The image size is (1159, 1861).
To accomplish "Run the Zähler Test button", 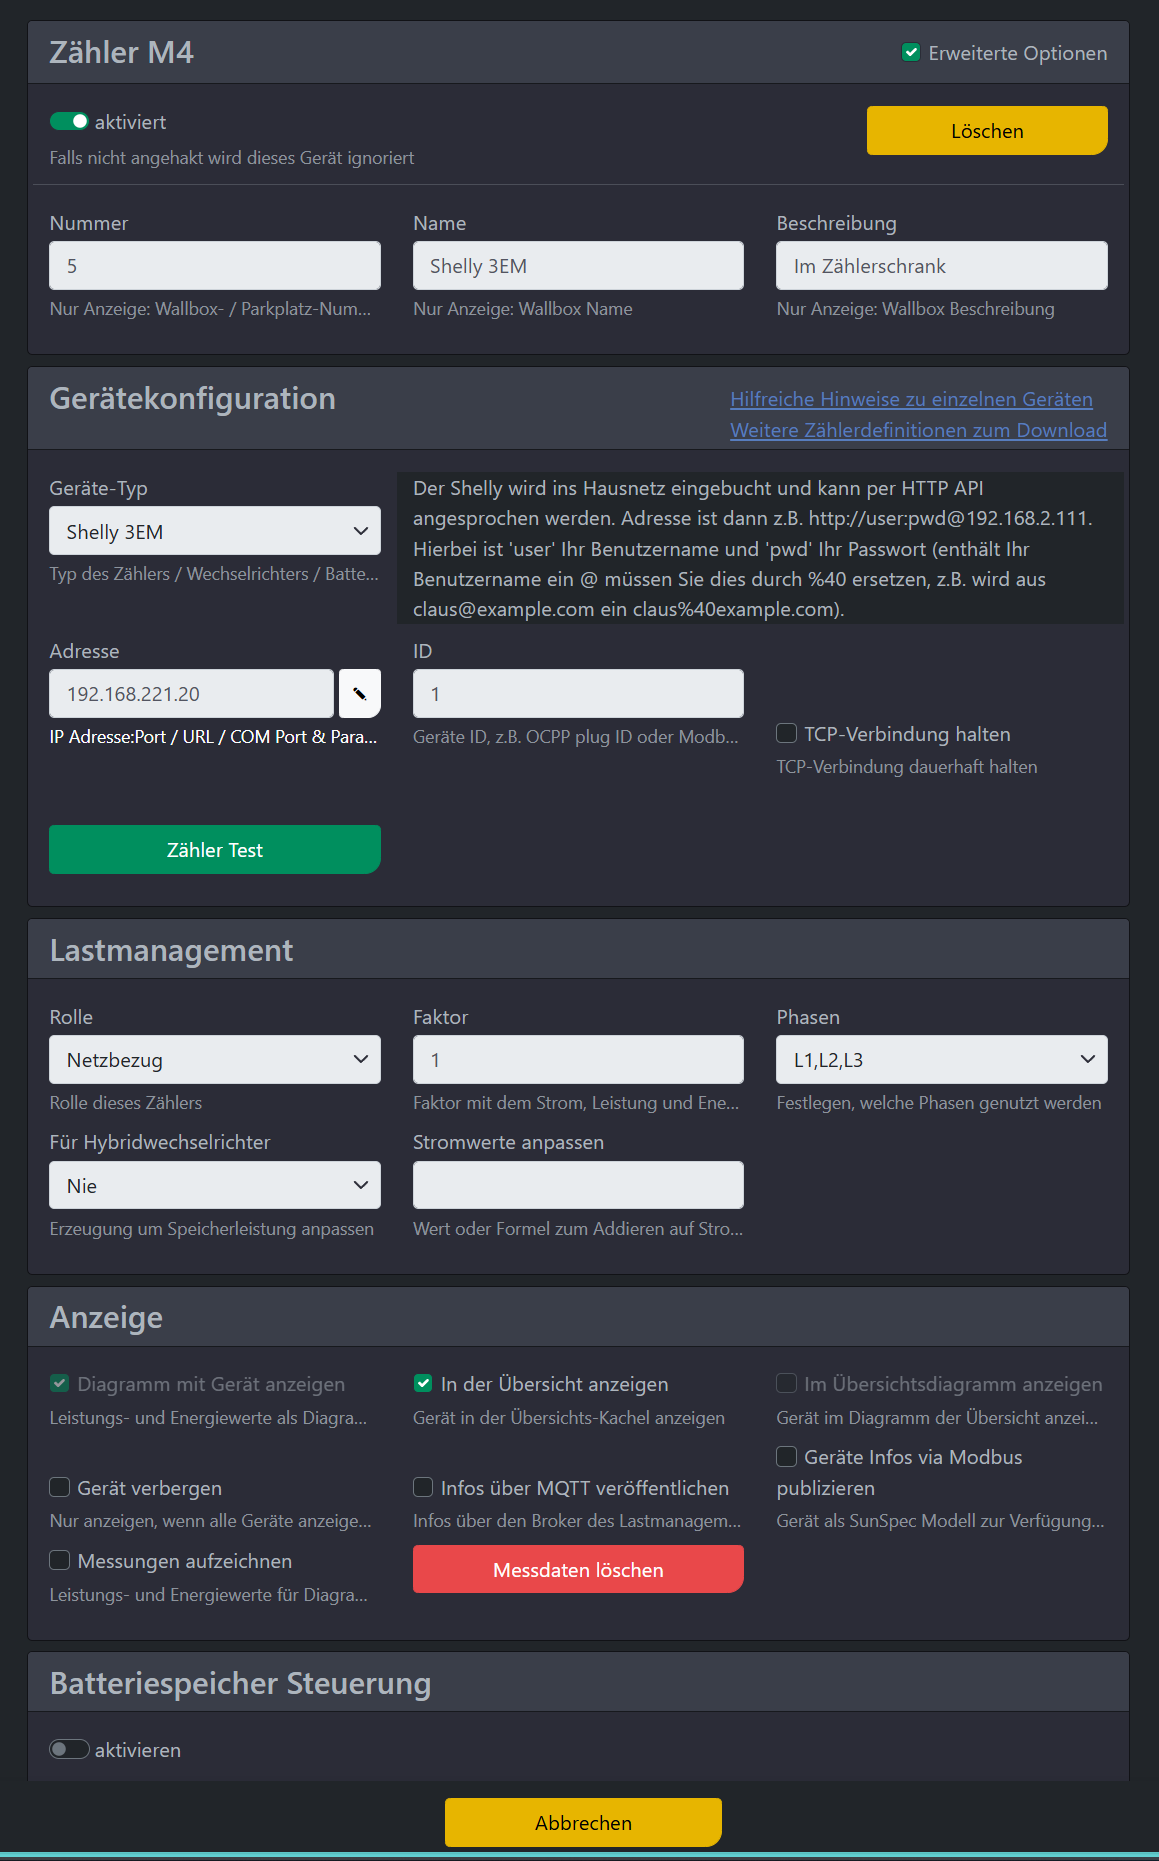I will pyautogui.click(x=215, y=850).
